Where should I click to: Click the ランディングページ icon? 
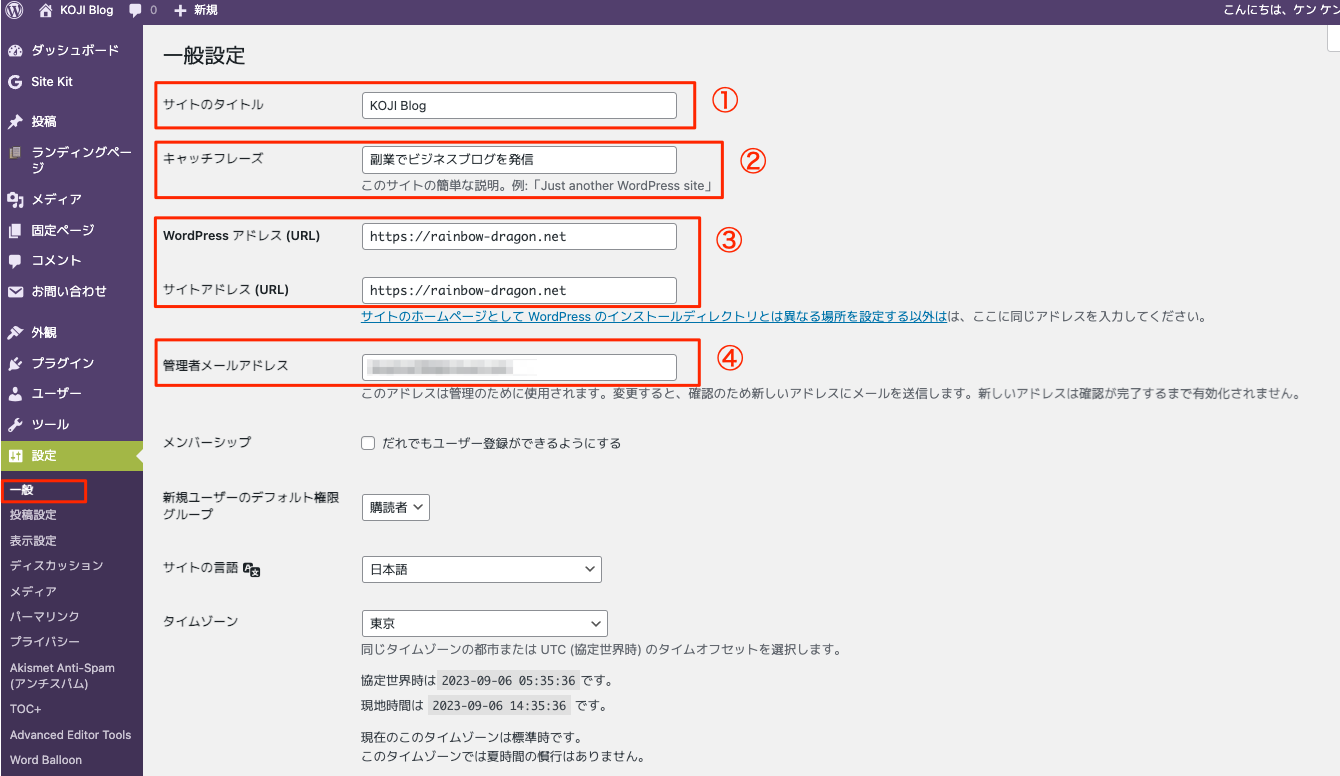(x=15, y=153)
